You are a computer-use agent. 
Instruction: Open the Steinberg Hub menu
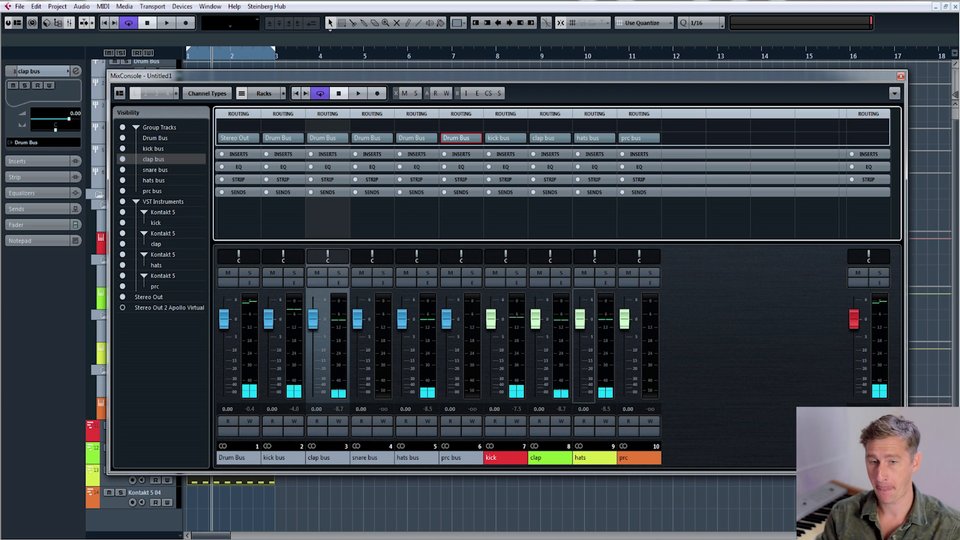coord(266,6)
